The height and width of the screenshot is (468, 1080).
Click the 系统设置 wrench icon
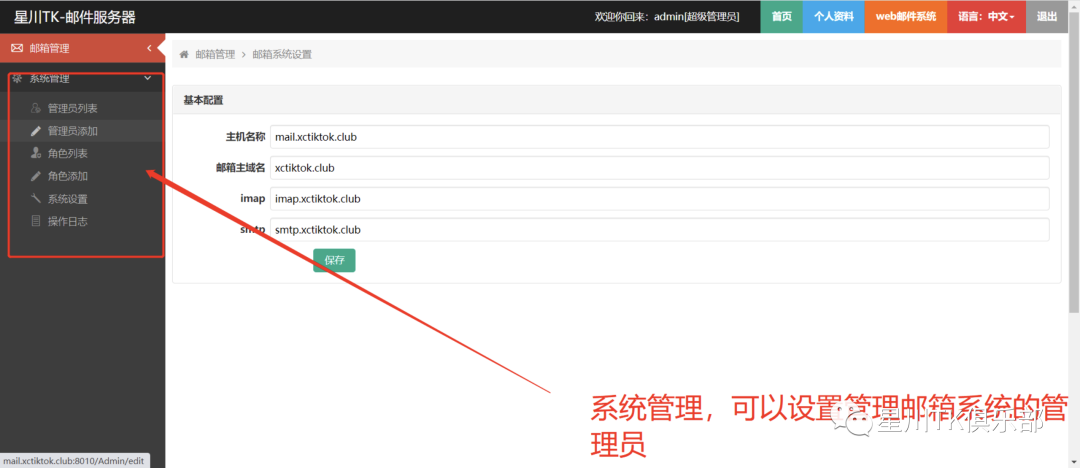pyautogui.click(x=36, y=199)
